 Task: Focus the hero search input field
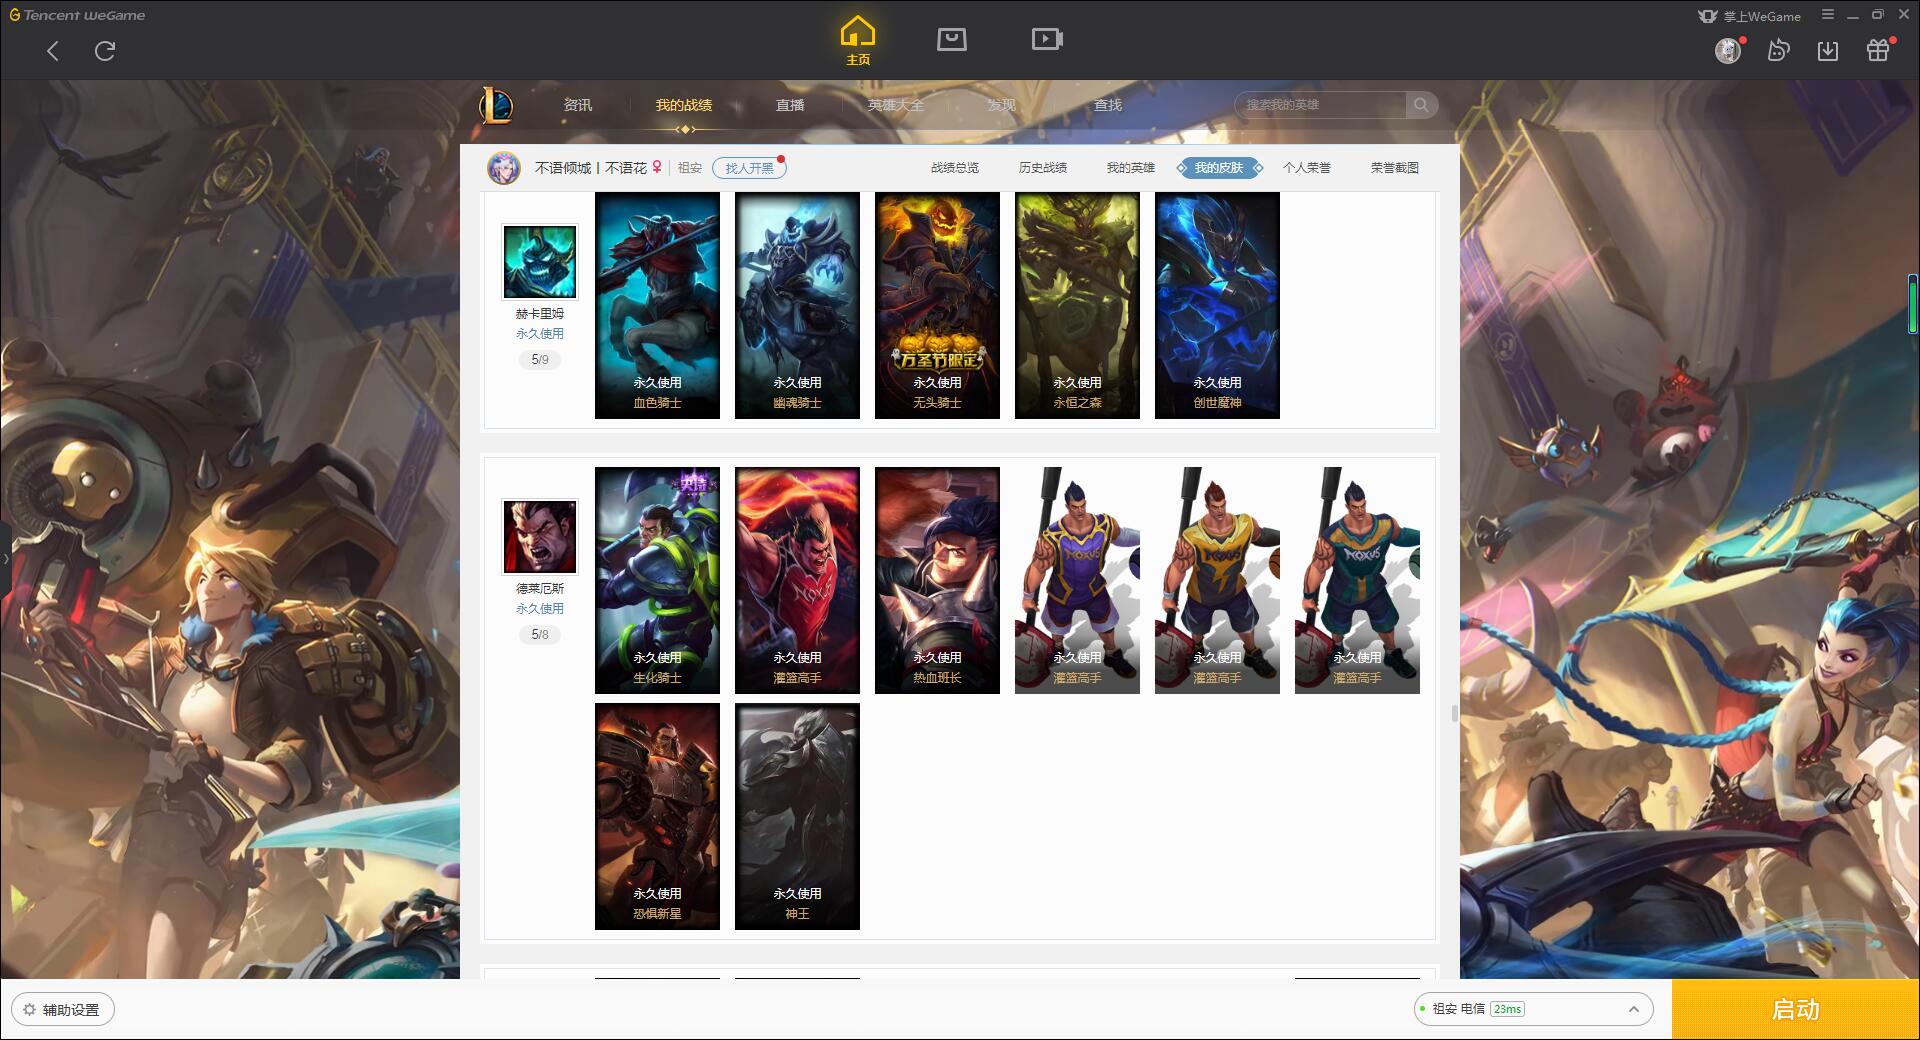coord(1322,105)
